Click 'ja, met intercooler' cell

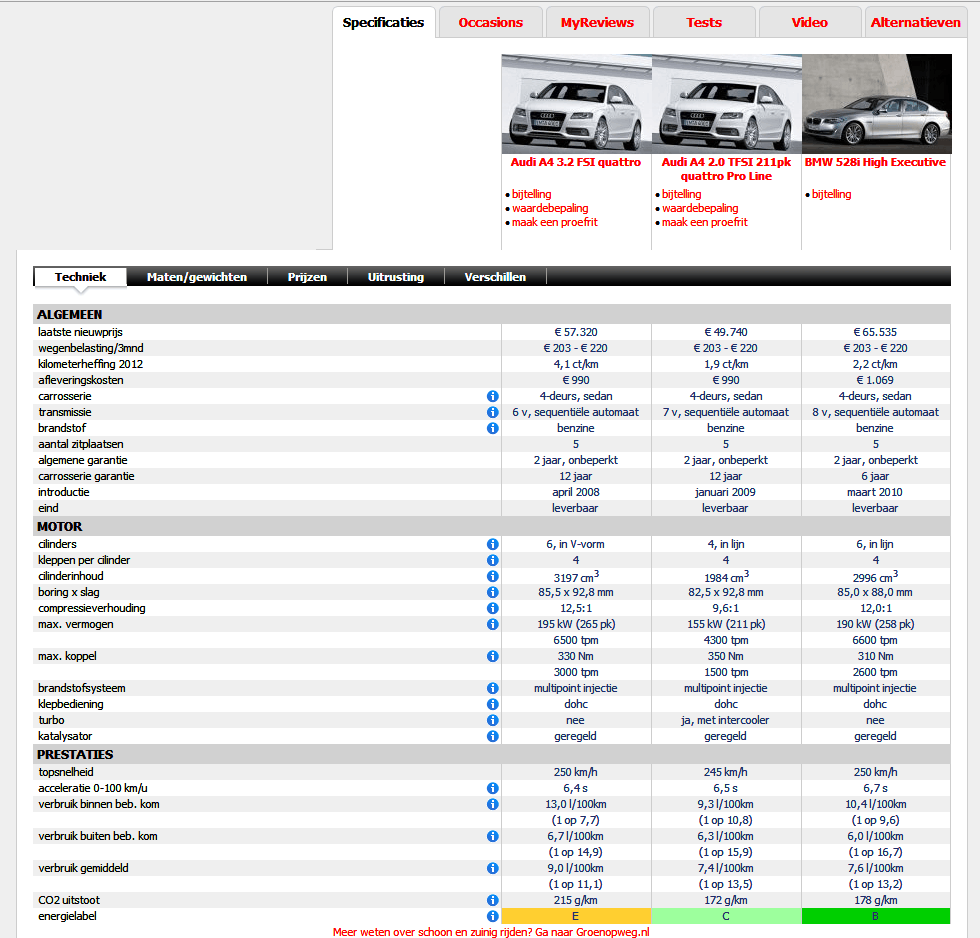[725, 721]
